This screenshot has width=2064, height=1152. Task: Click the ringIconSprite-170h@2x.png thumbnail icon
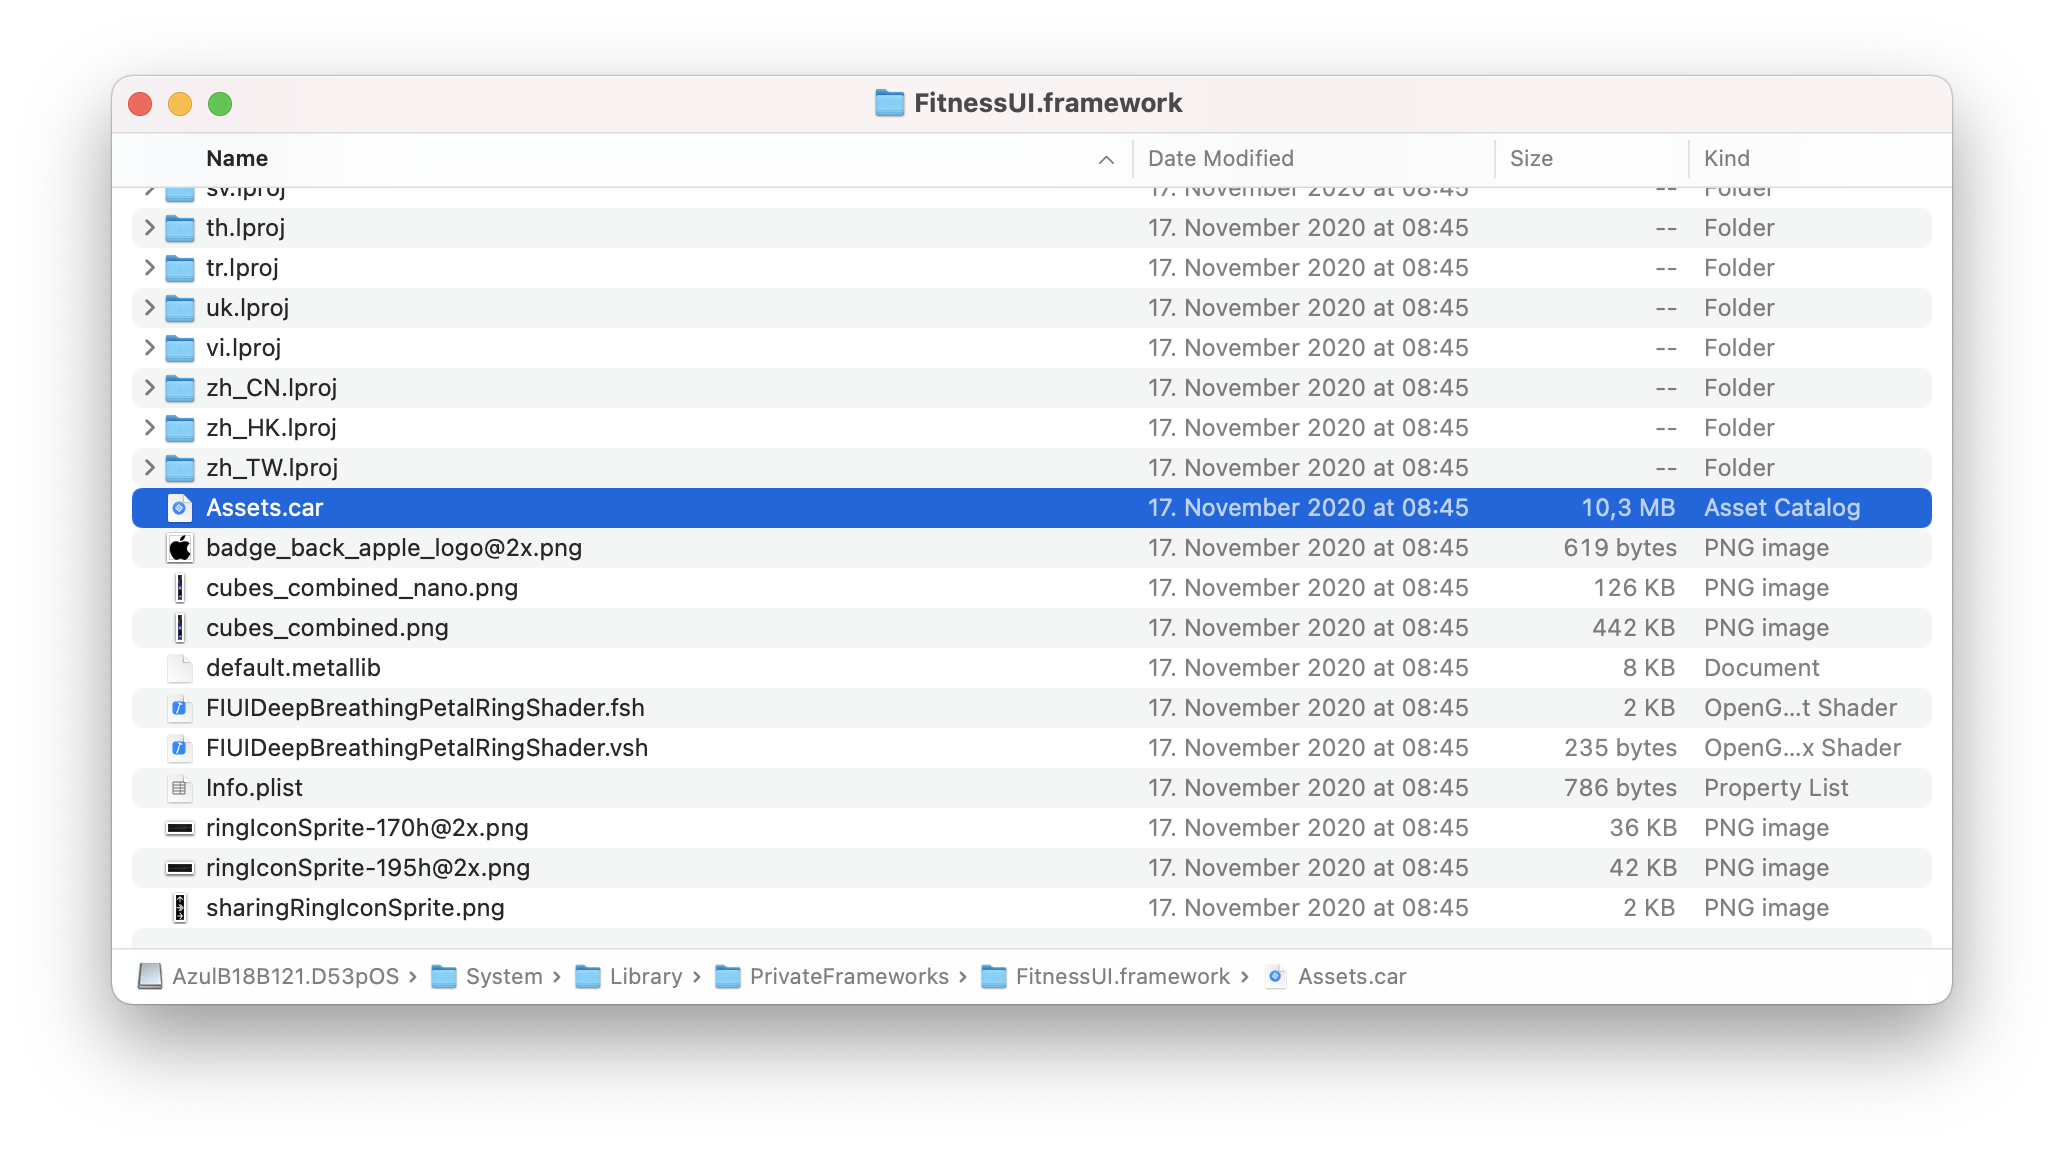pyautogui.click(x=179, y=828)
